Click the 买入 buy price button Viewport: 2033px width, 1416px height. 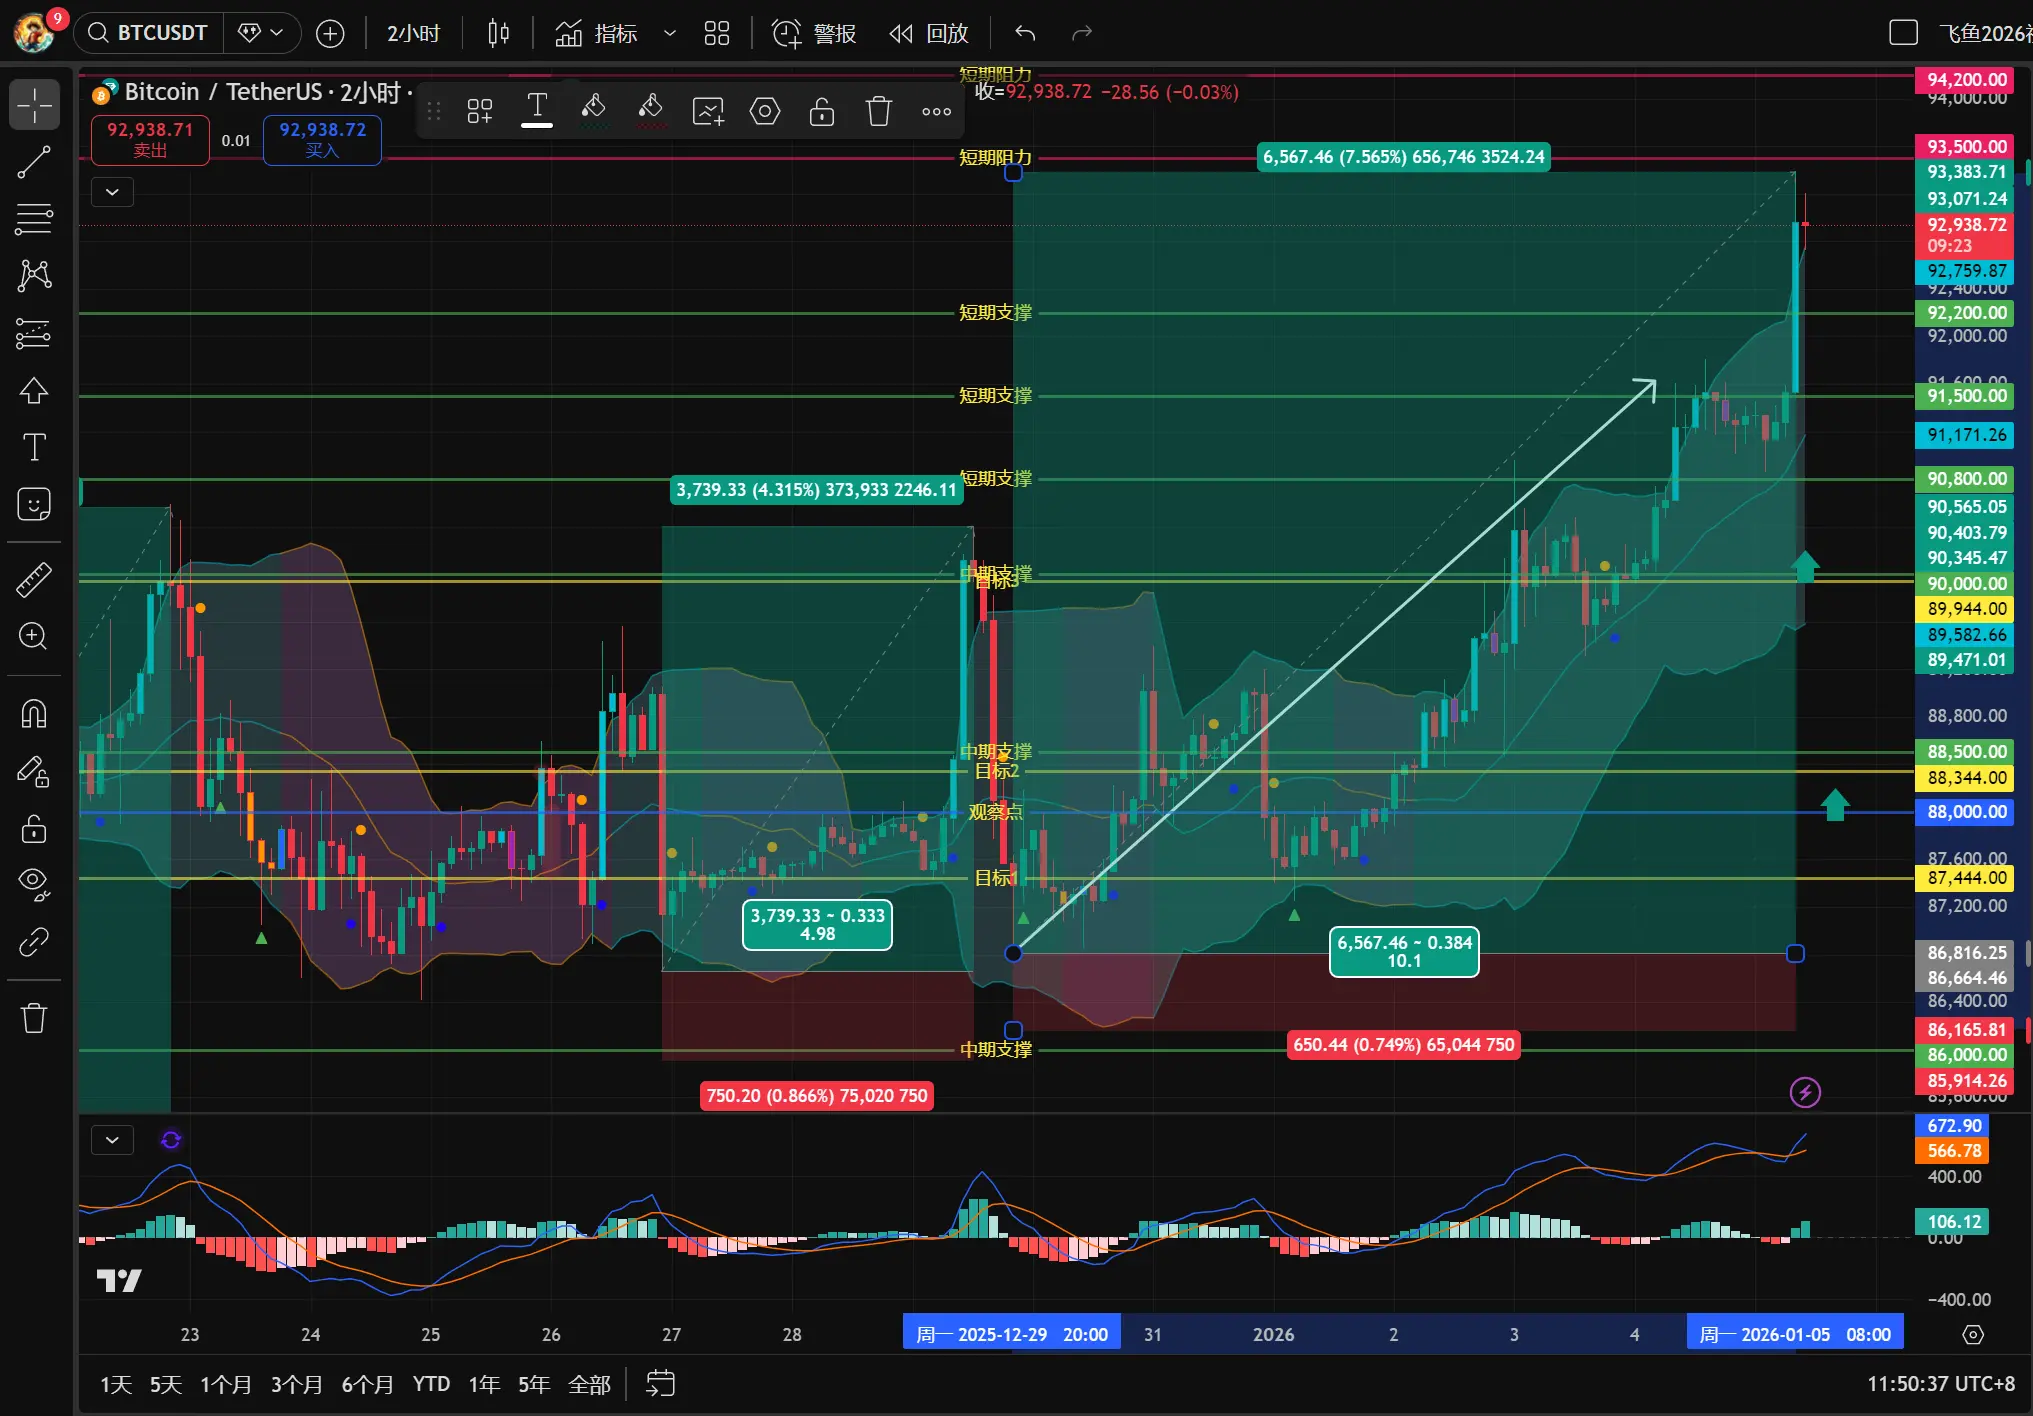[322, 140]
